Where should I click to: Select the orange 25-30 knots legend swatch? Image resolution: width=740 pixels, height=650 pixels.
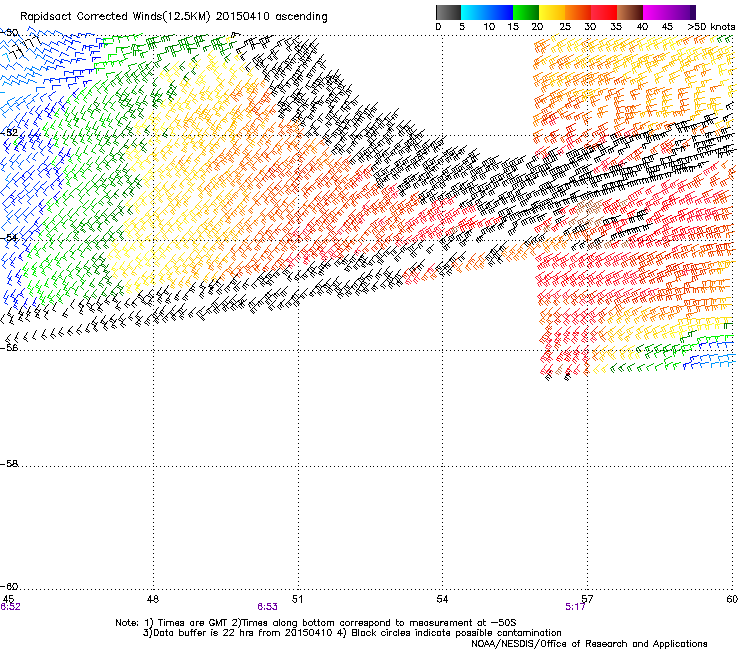click(578, 12)
